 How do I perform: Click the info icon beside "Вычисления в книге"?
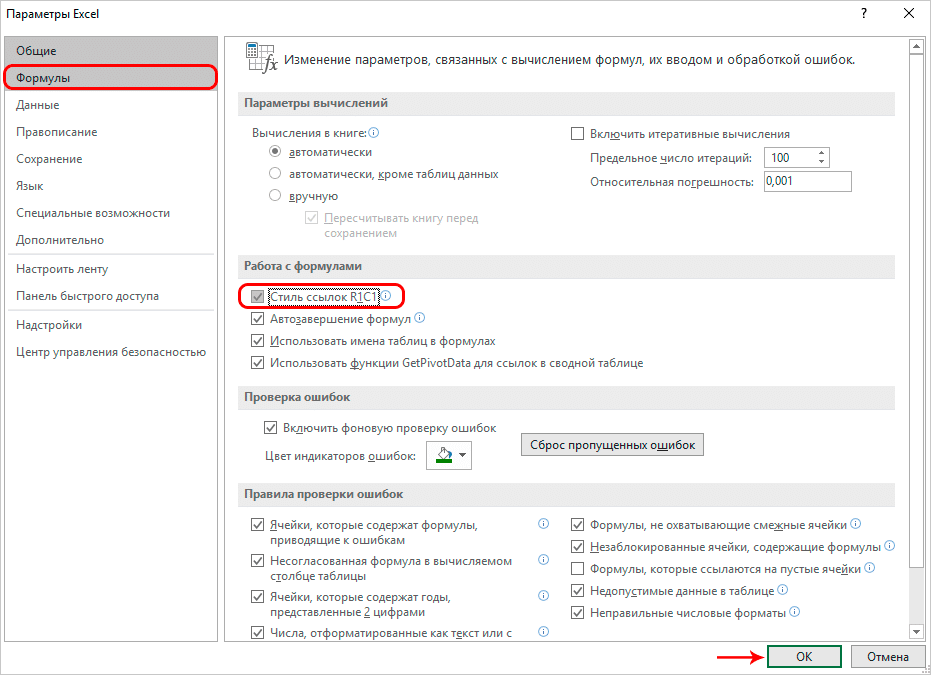[x=374, y=133]
